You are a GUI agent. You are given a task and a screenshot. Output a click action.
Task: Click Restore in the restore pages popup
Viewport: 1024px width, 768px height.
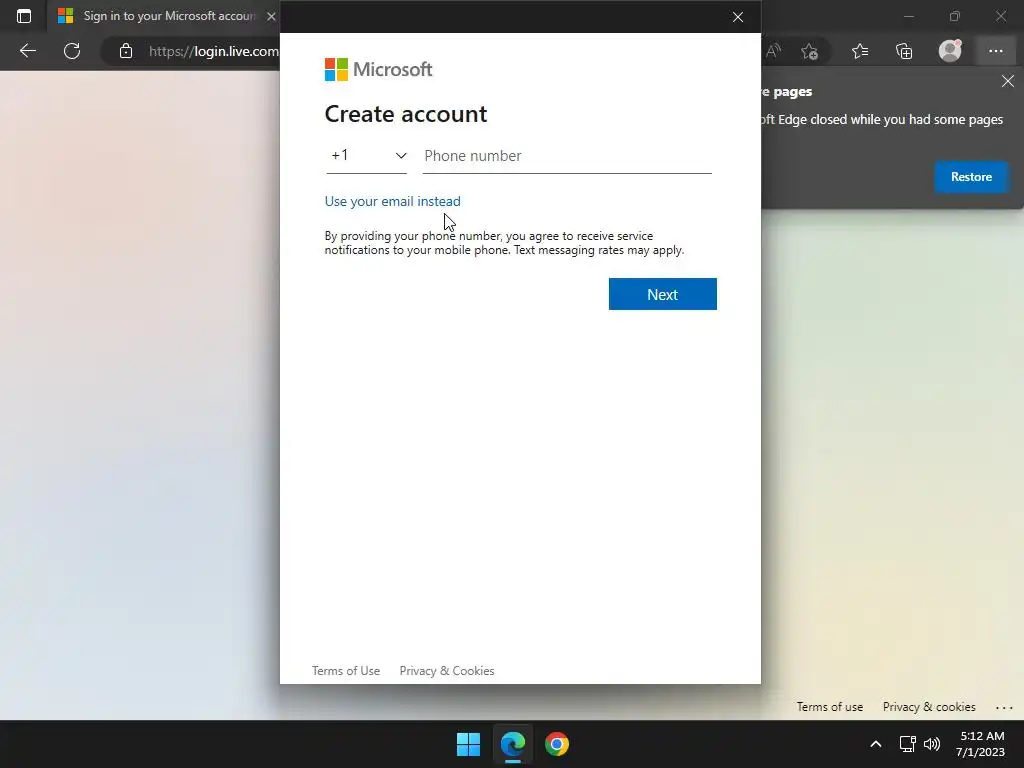(x=971, y=177)
